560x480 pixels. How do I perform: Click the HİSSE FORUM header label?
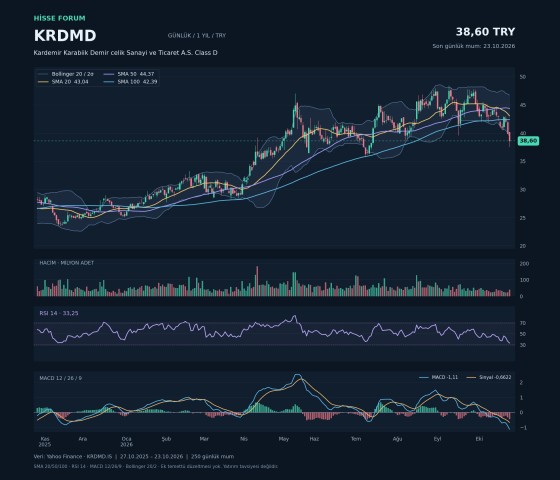point(60,18)
